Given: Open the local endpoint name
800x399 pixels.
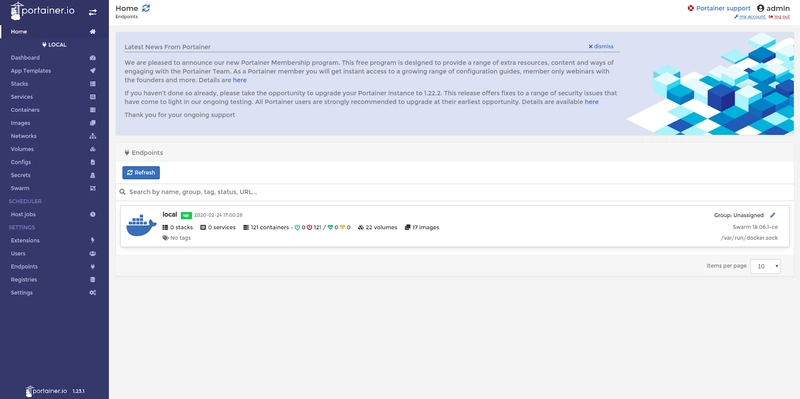Looking at the screenshot, I should coord(169,215).
